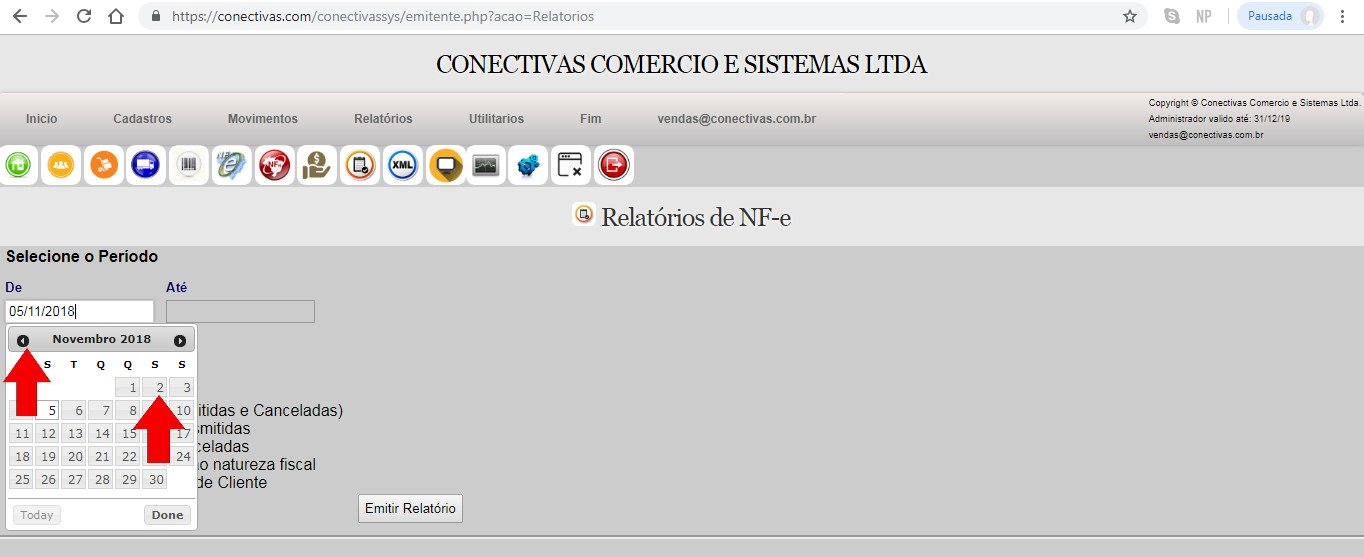Click the yellow monitor icon
Image resolution: width=1364 pixels, height=557 pixels.
446,165
